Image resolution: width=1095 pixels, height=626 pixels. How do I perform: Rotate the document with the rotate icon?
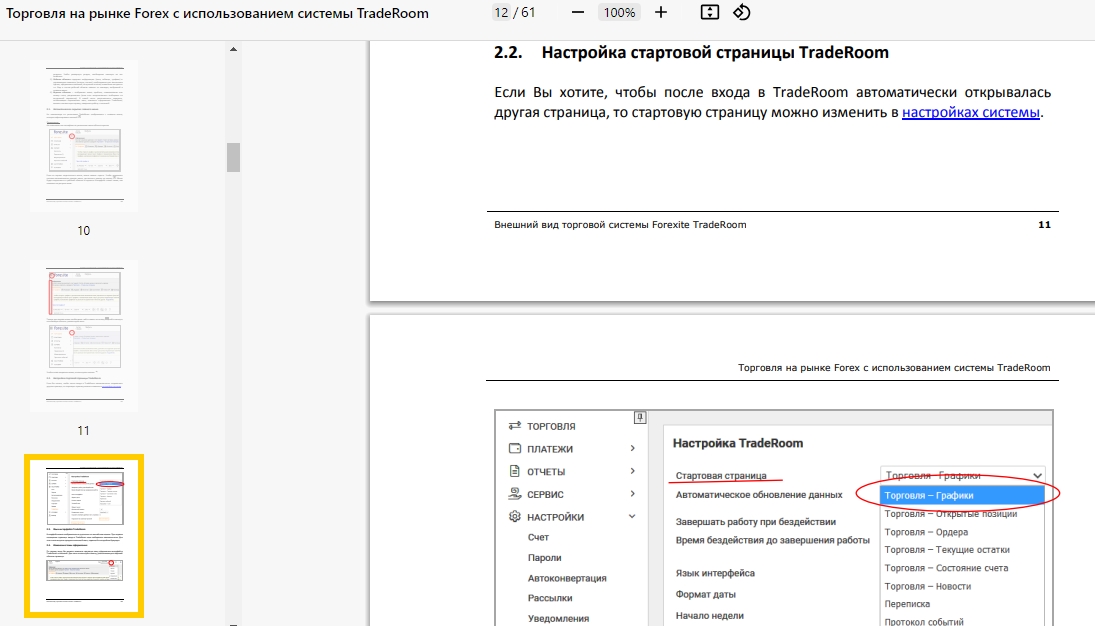742,13
